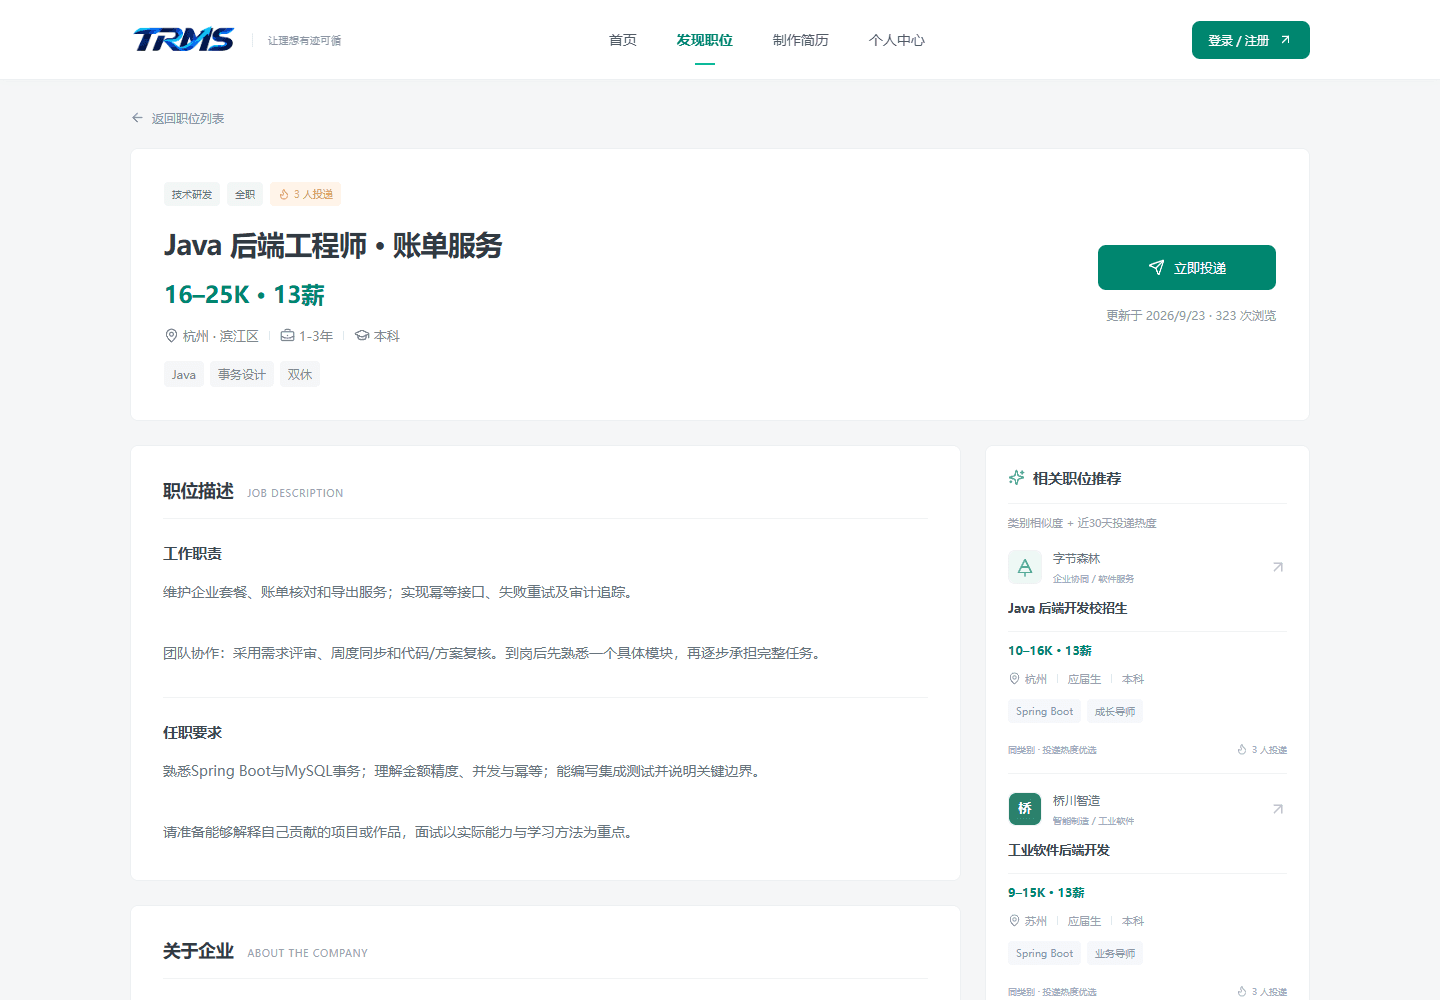Click briefcase icon beside 1-3年
Image resolution: width=1440 pixels, height=1000 pixels.
[287, 336]
